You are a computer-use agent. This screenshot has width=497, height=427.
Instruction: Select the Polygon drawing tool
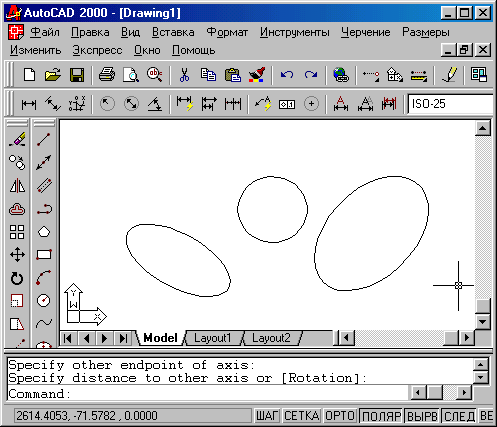pyautogui.click(x=44, y=232)
